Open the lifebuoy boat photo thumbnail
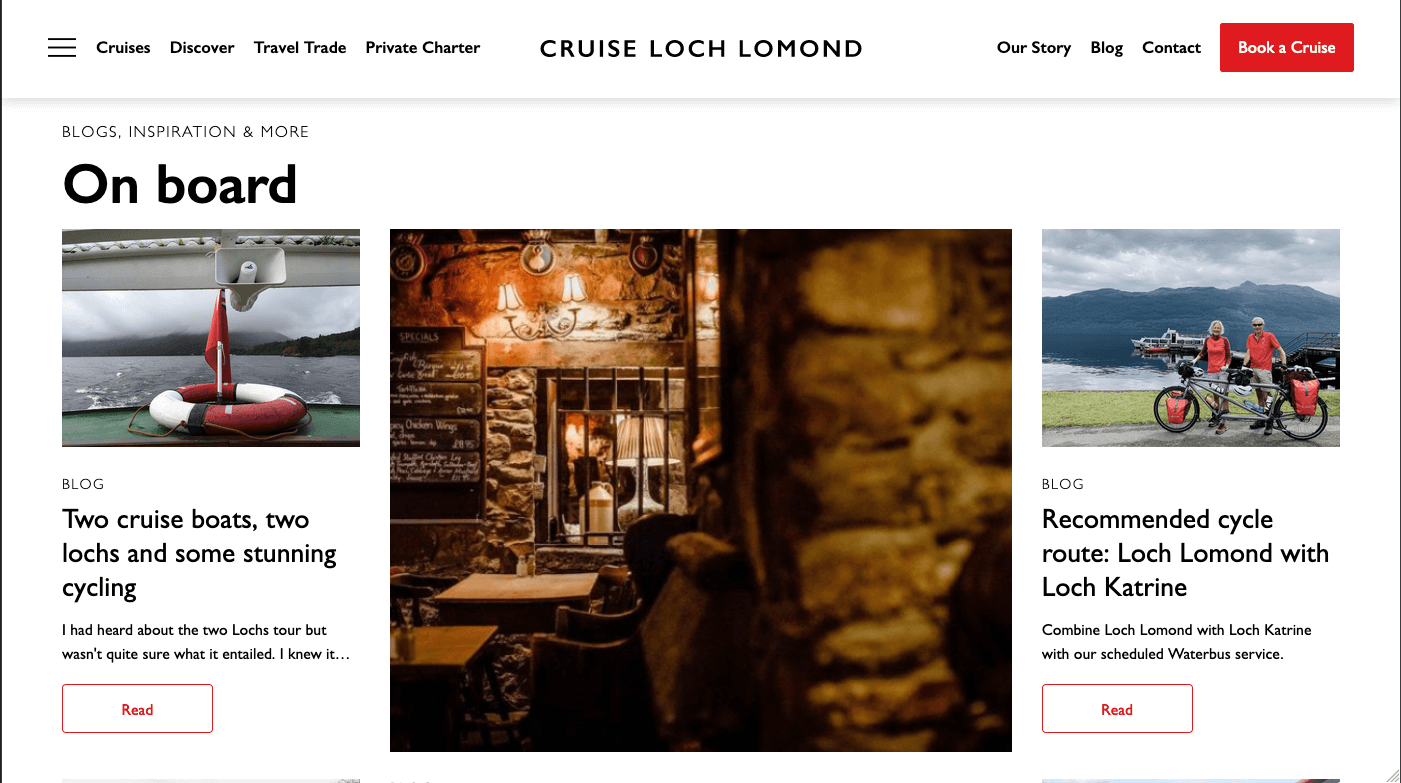Image resolution: width=1401 pixels, height=783 pixels. pos(211,338)
